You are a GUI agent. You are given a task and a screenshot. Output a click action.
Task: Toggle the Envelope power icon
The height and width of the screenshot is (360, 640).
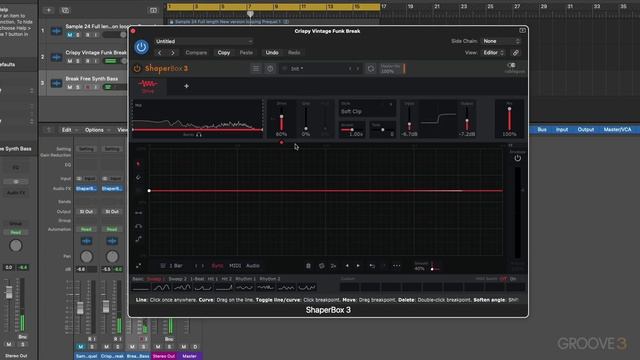click(518, 158)
